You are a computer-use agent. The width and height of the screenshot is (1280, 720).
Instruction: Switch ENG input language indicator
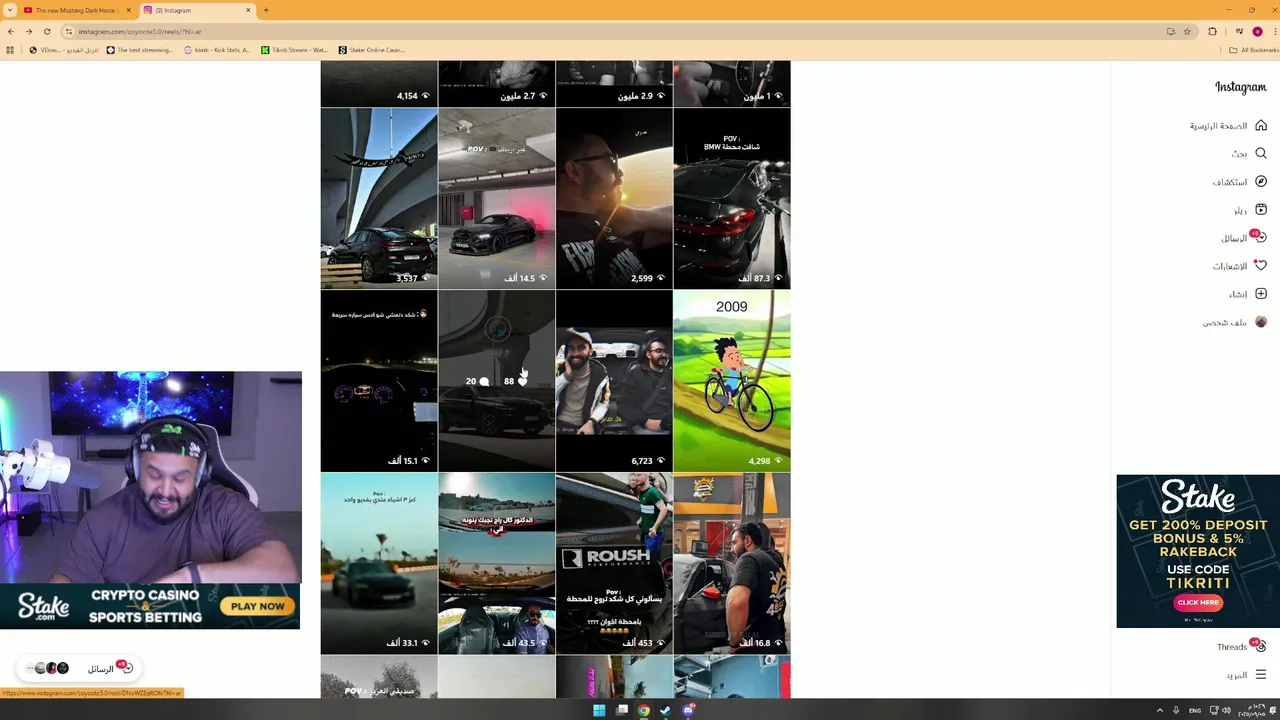[1194, 710]
